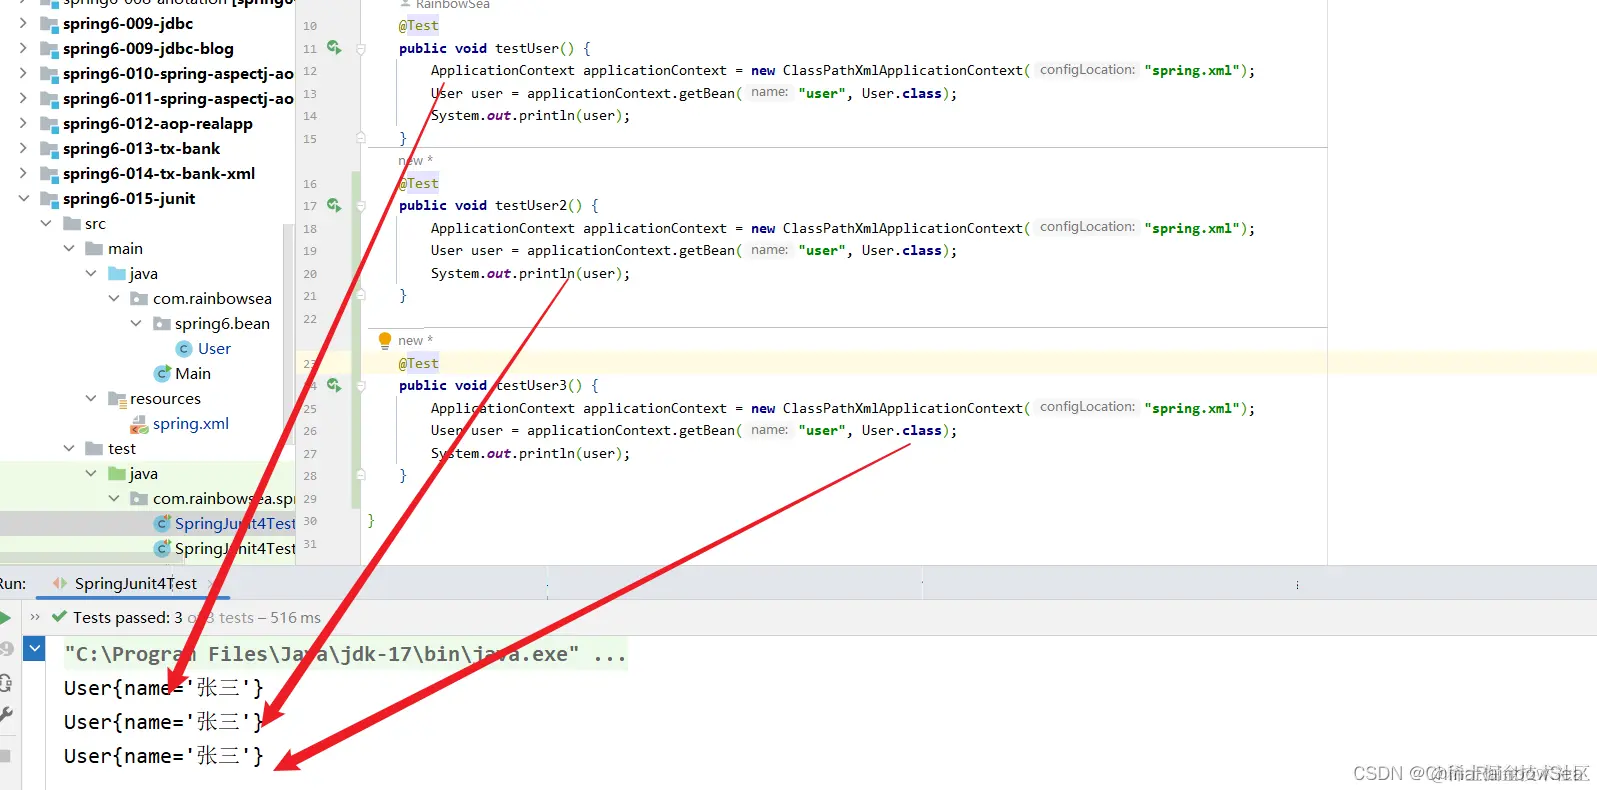
Task: Expand the spring6-014-tx-bank-xml module
Action: [23, 173]
